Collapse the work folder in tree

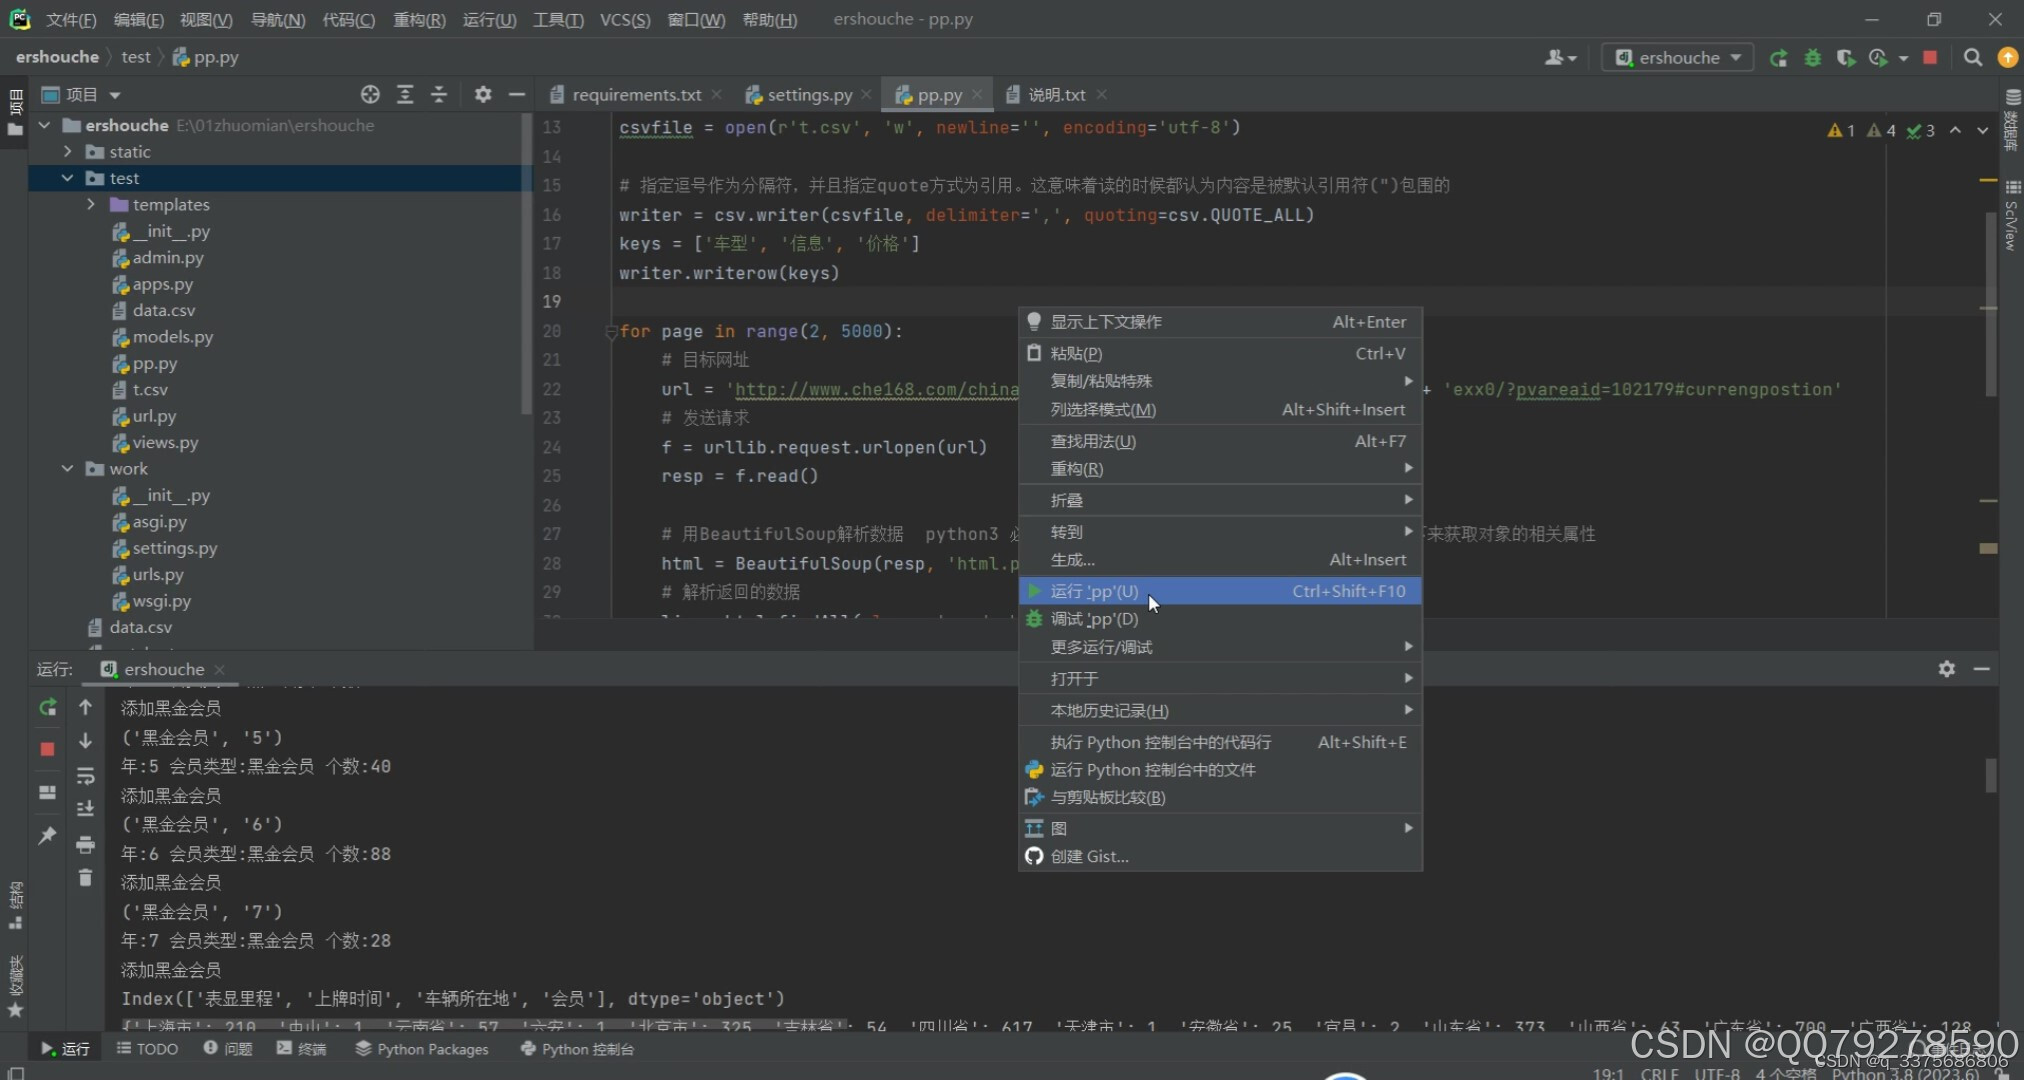tap(67, 468)
